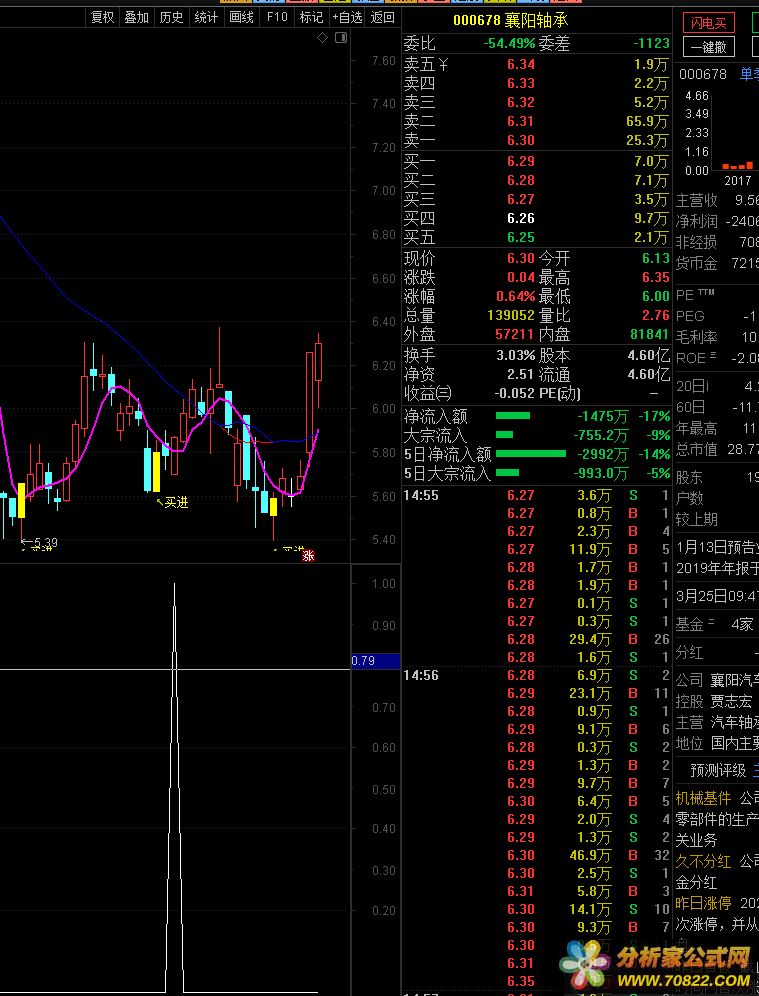Activate the 画线 drawing tool
Image resolution: width=759 pixels, height=996 pixels.
[242, 17]
